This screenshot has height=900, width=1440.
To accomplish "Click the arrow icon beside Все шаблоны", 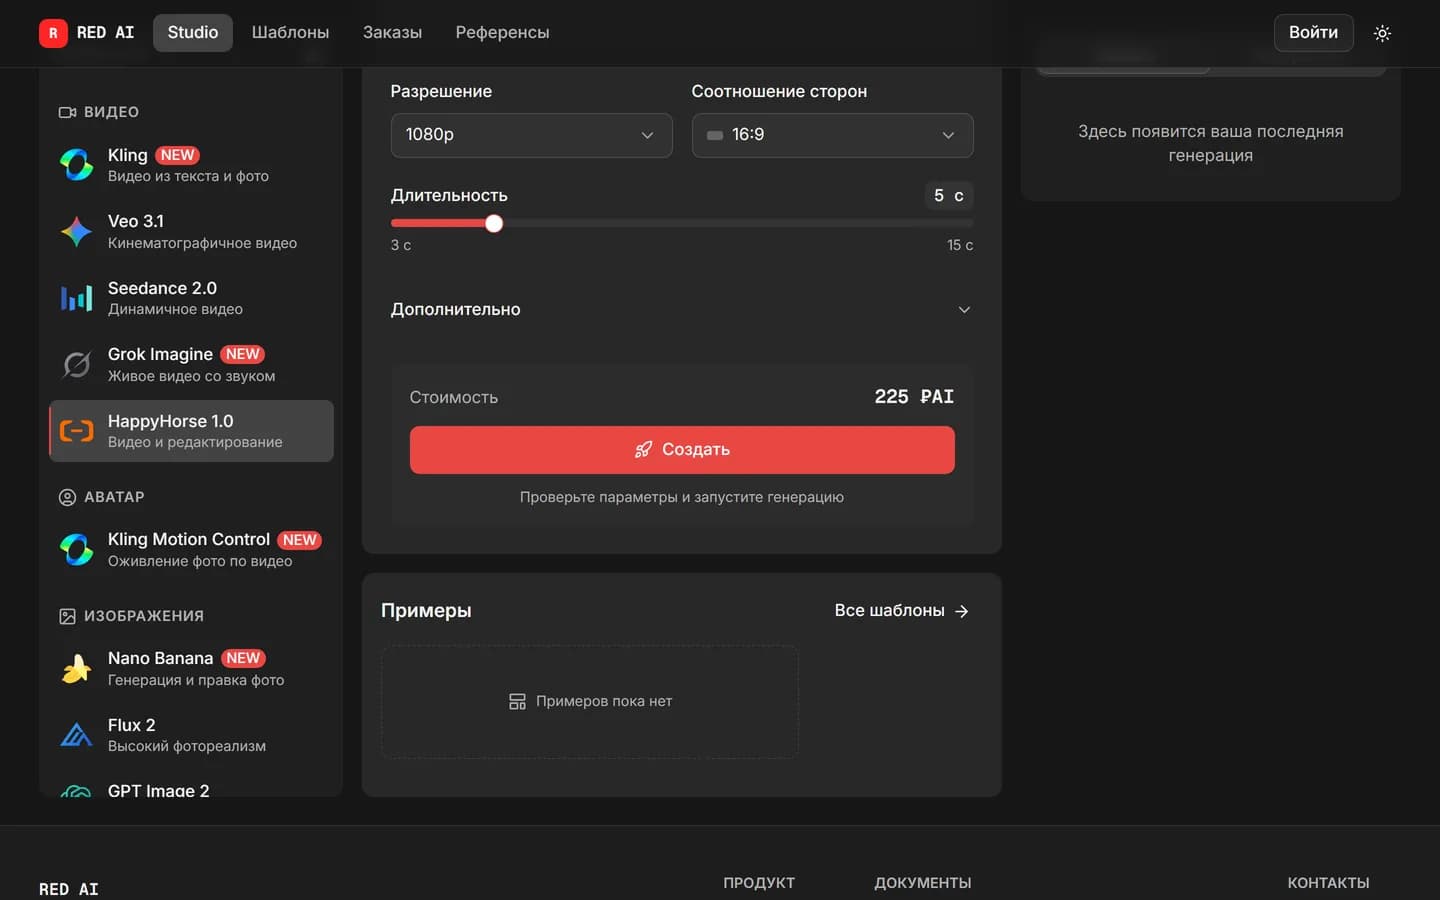I will 962,611.
